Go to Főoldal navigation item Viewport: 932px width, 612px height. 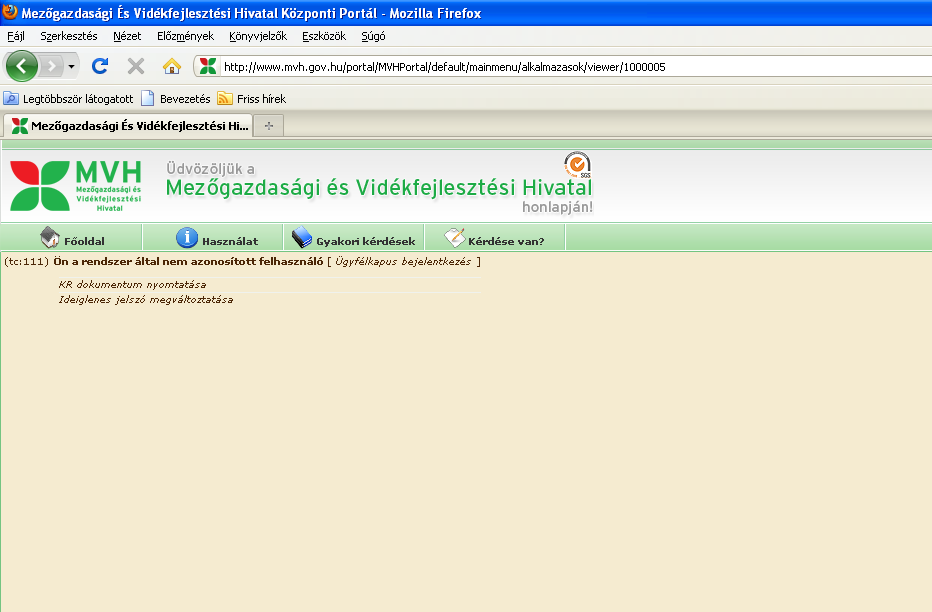coord(71,238)
